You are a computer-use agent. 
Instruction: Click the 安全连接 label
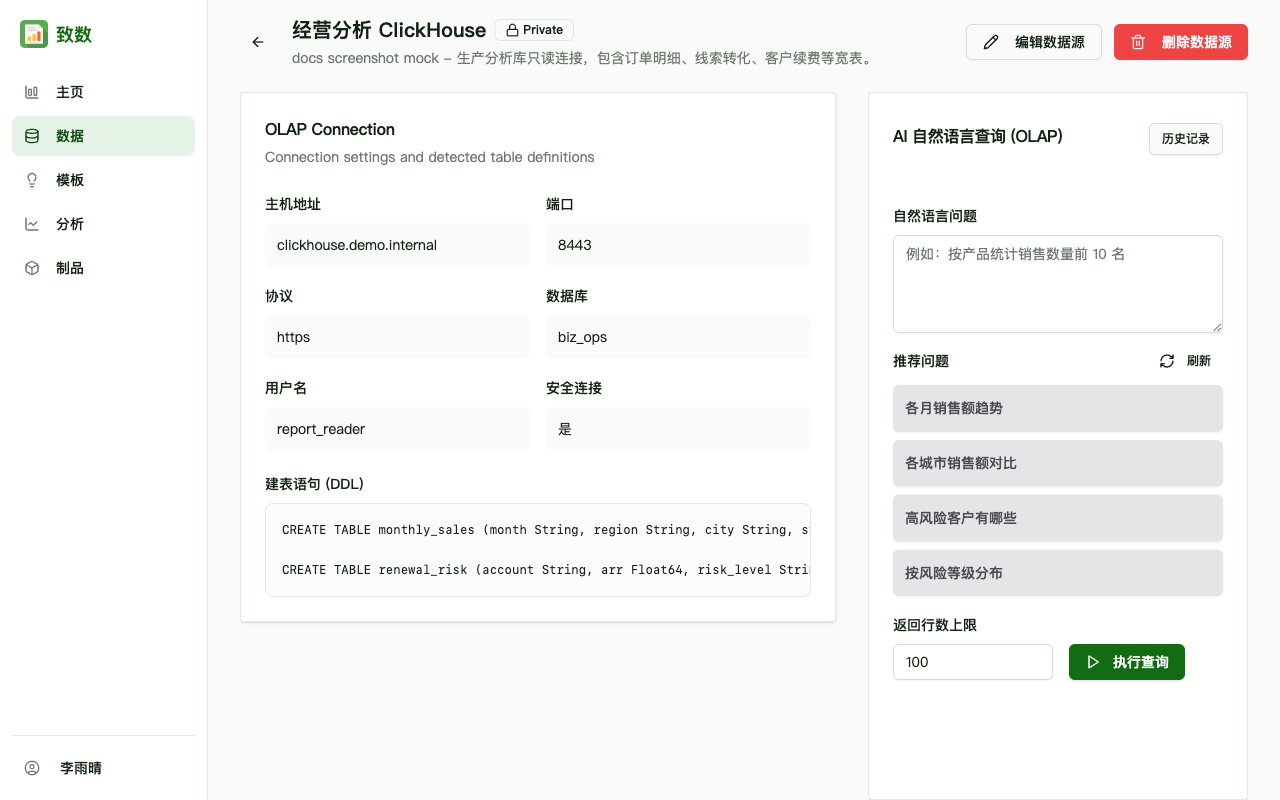(x=574, y=388)
